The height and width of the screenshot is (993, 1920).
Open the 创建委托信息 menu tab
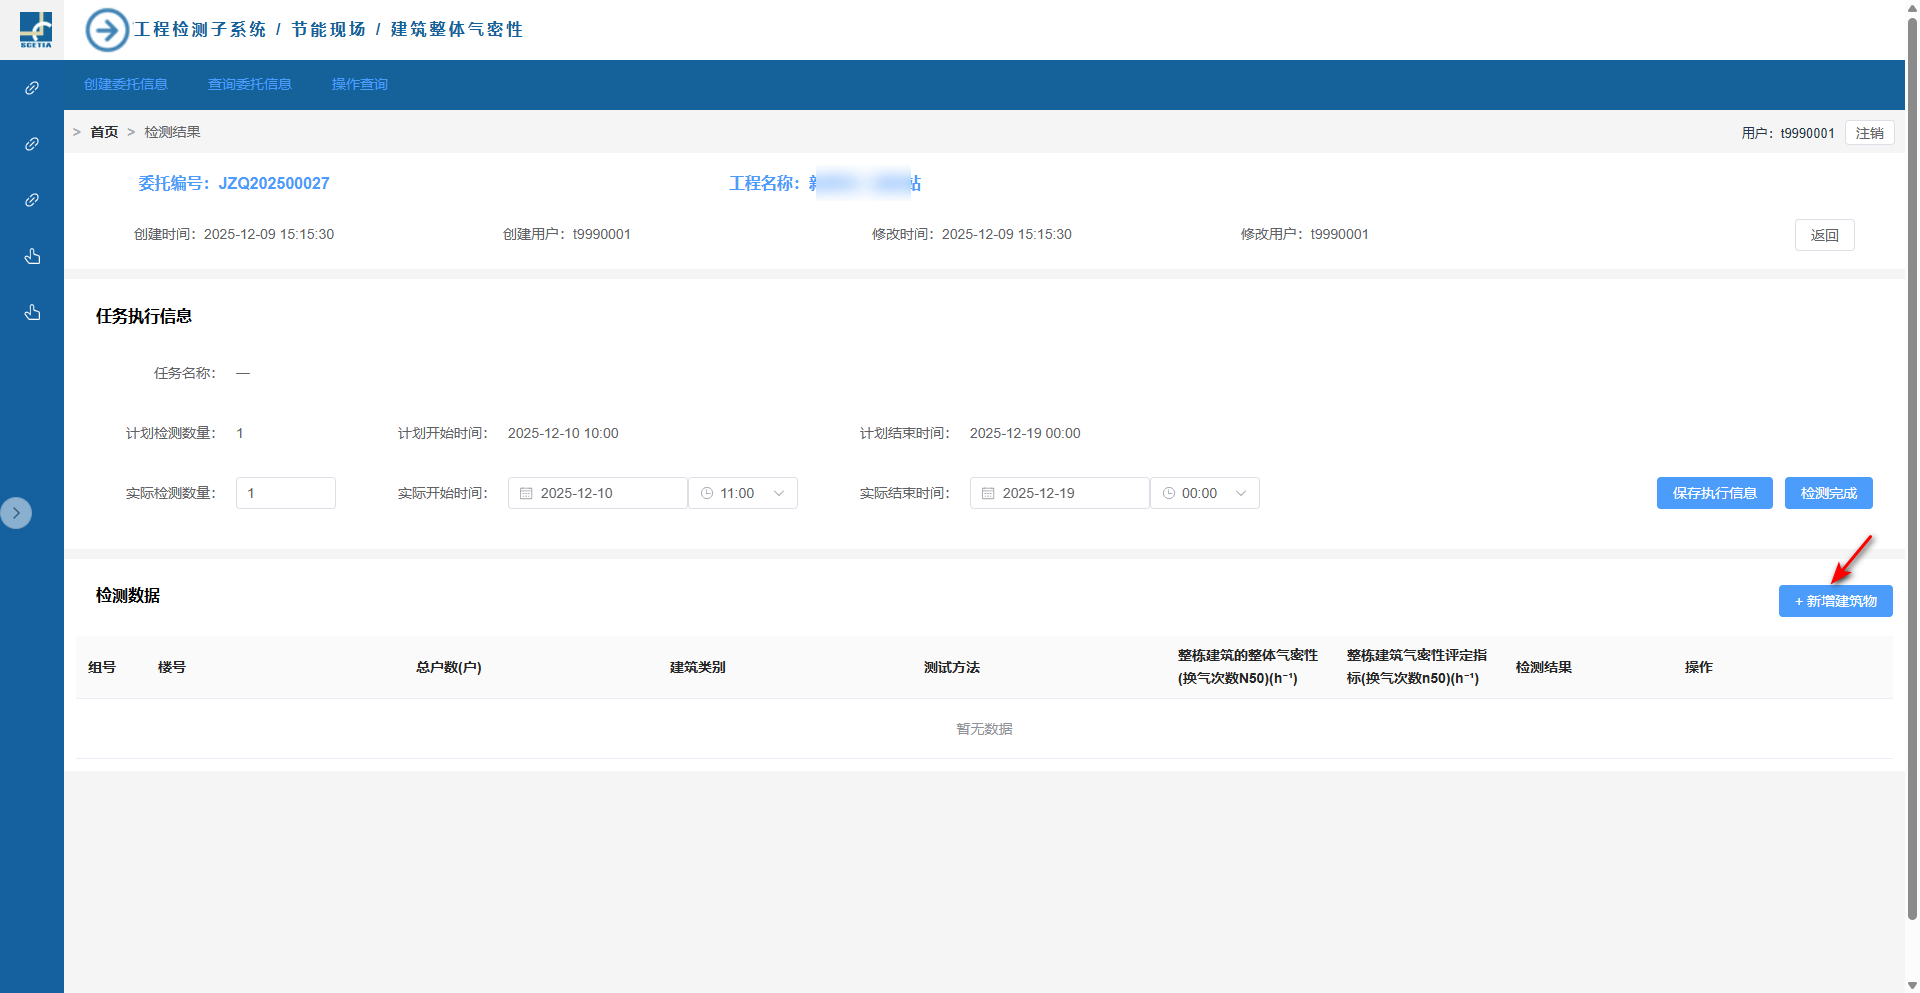coord(126,85)
